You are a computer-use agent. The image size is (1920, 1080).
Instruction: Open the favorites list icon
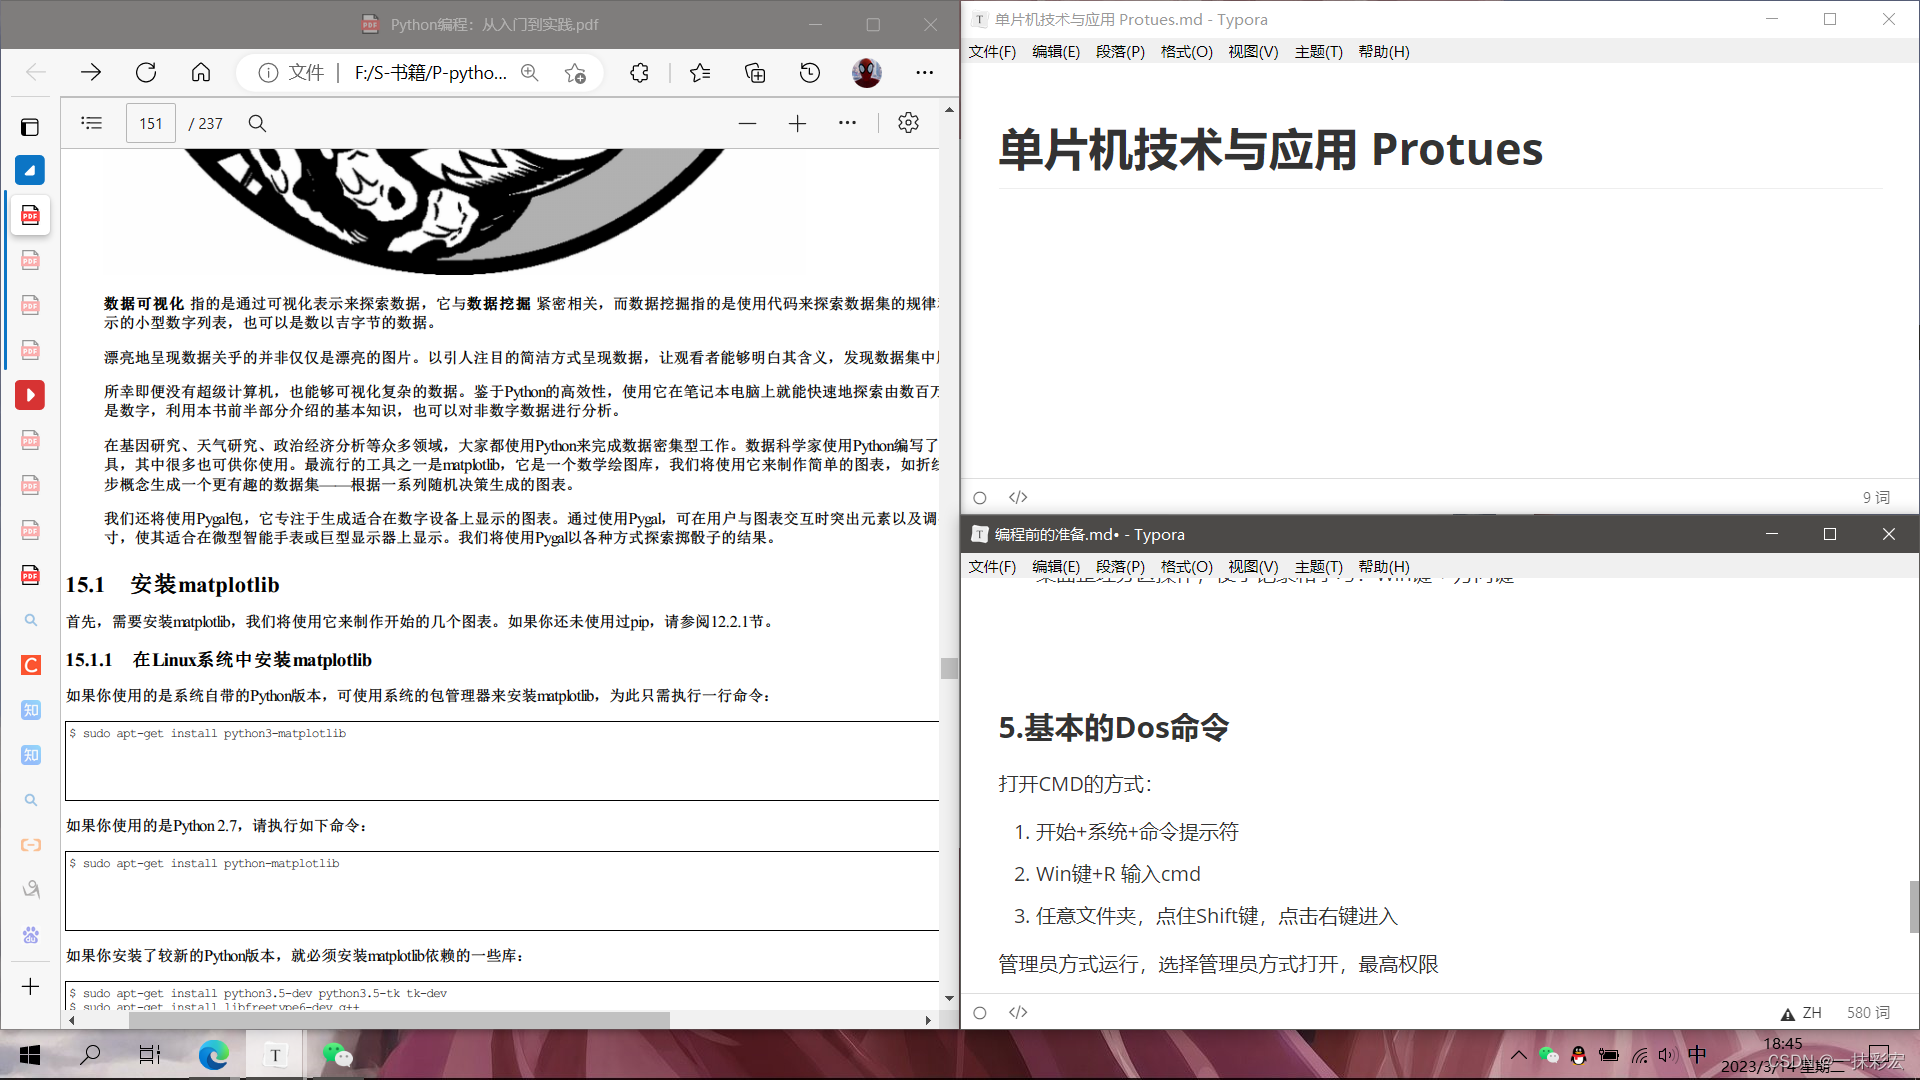[700, 72]
